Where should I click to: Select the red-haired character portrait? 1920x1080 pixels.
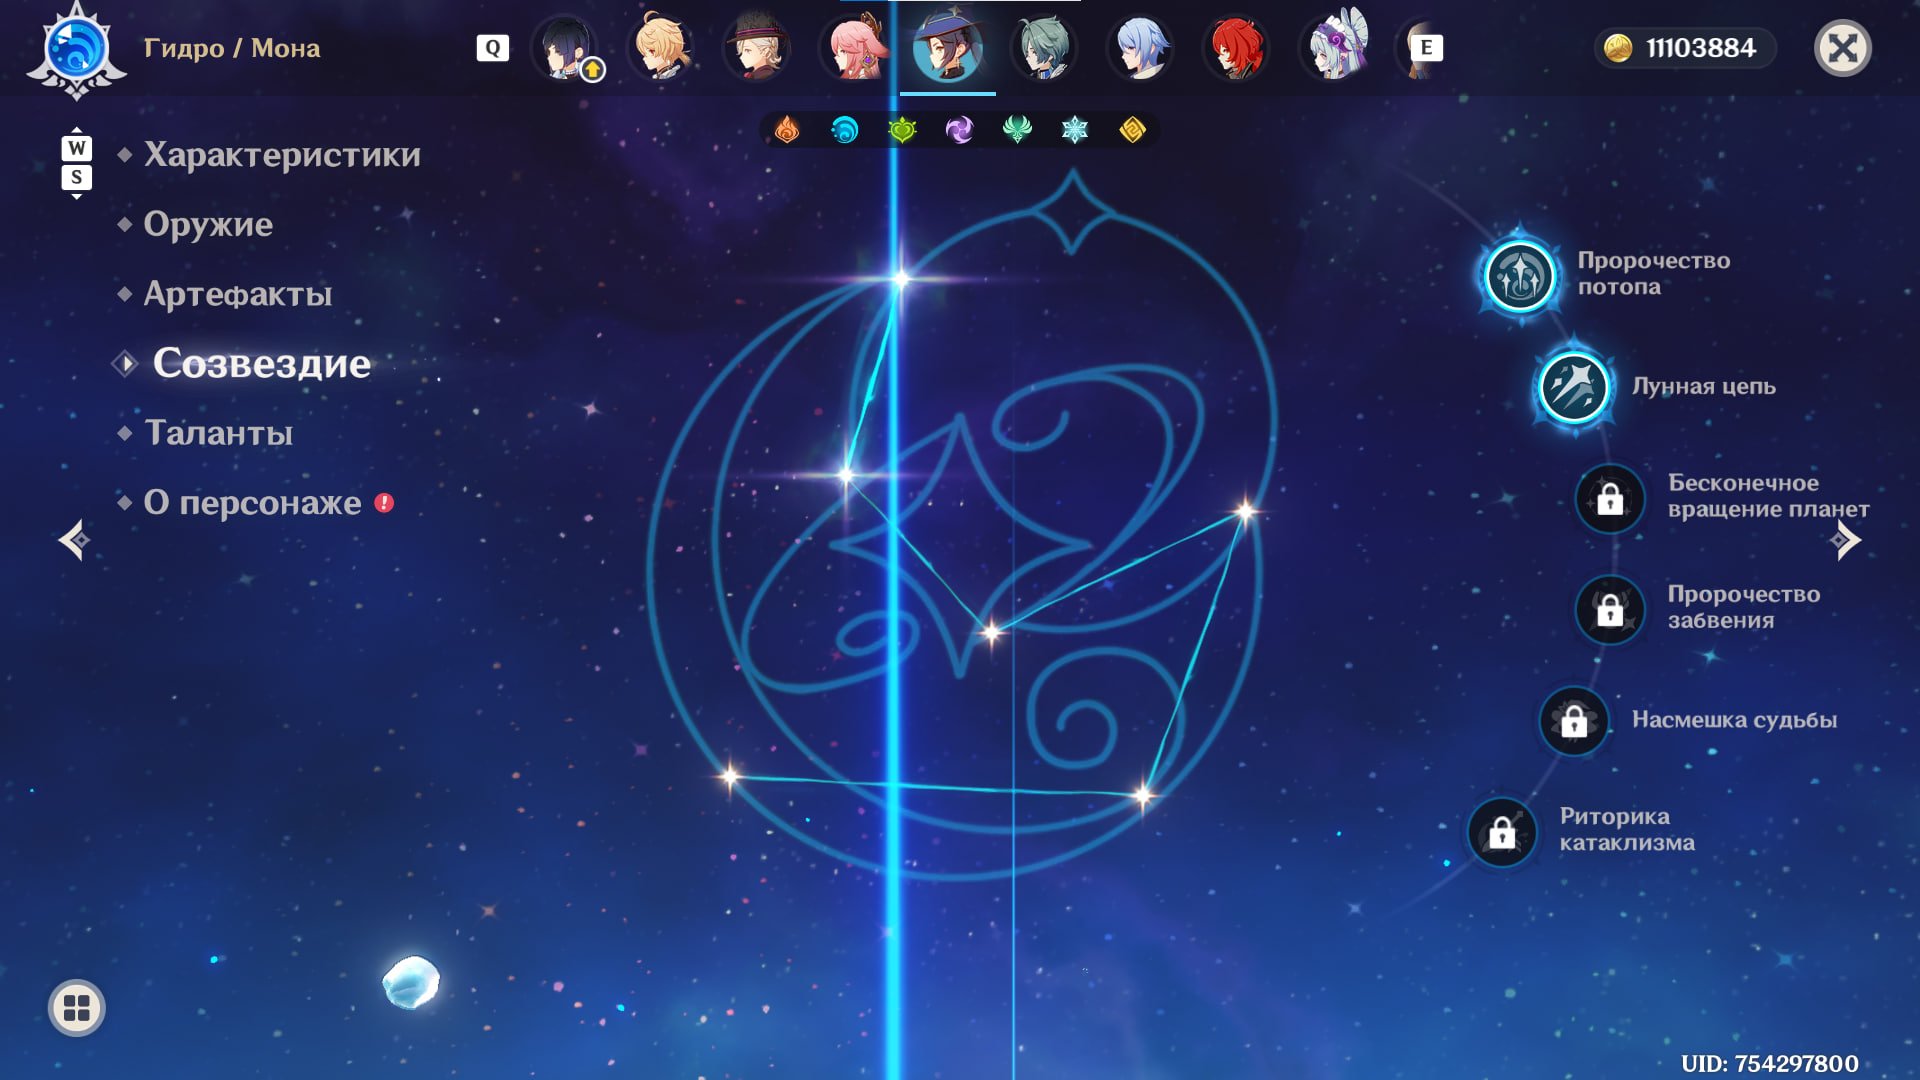click(1236, 48)
